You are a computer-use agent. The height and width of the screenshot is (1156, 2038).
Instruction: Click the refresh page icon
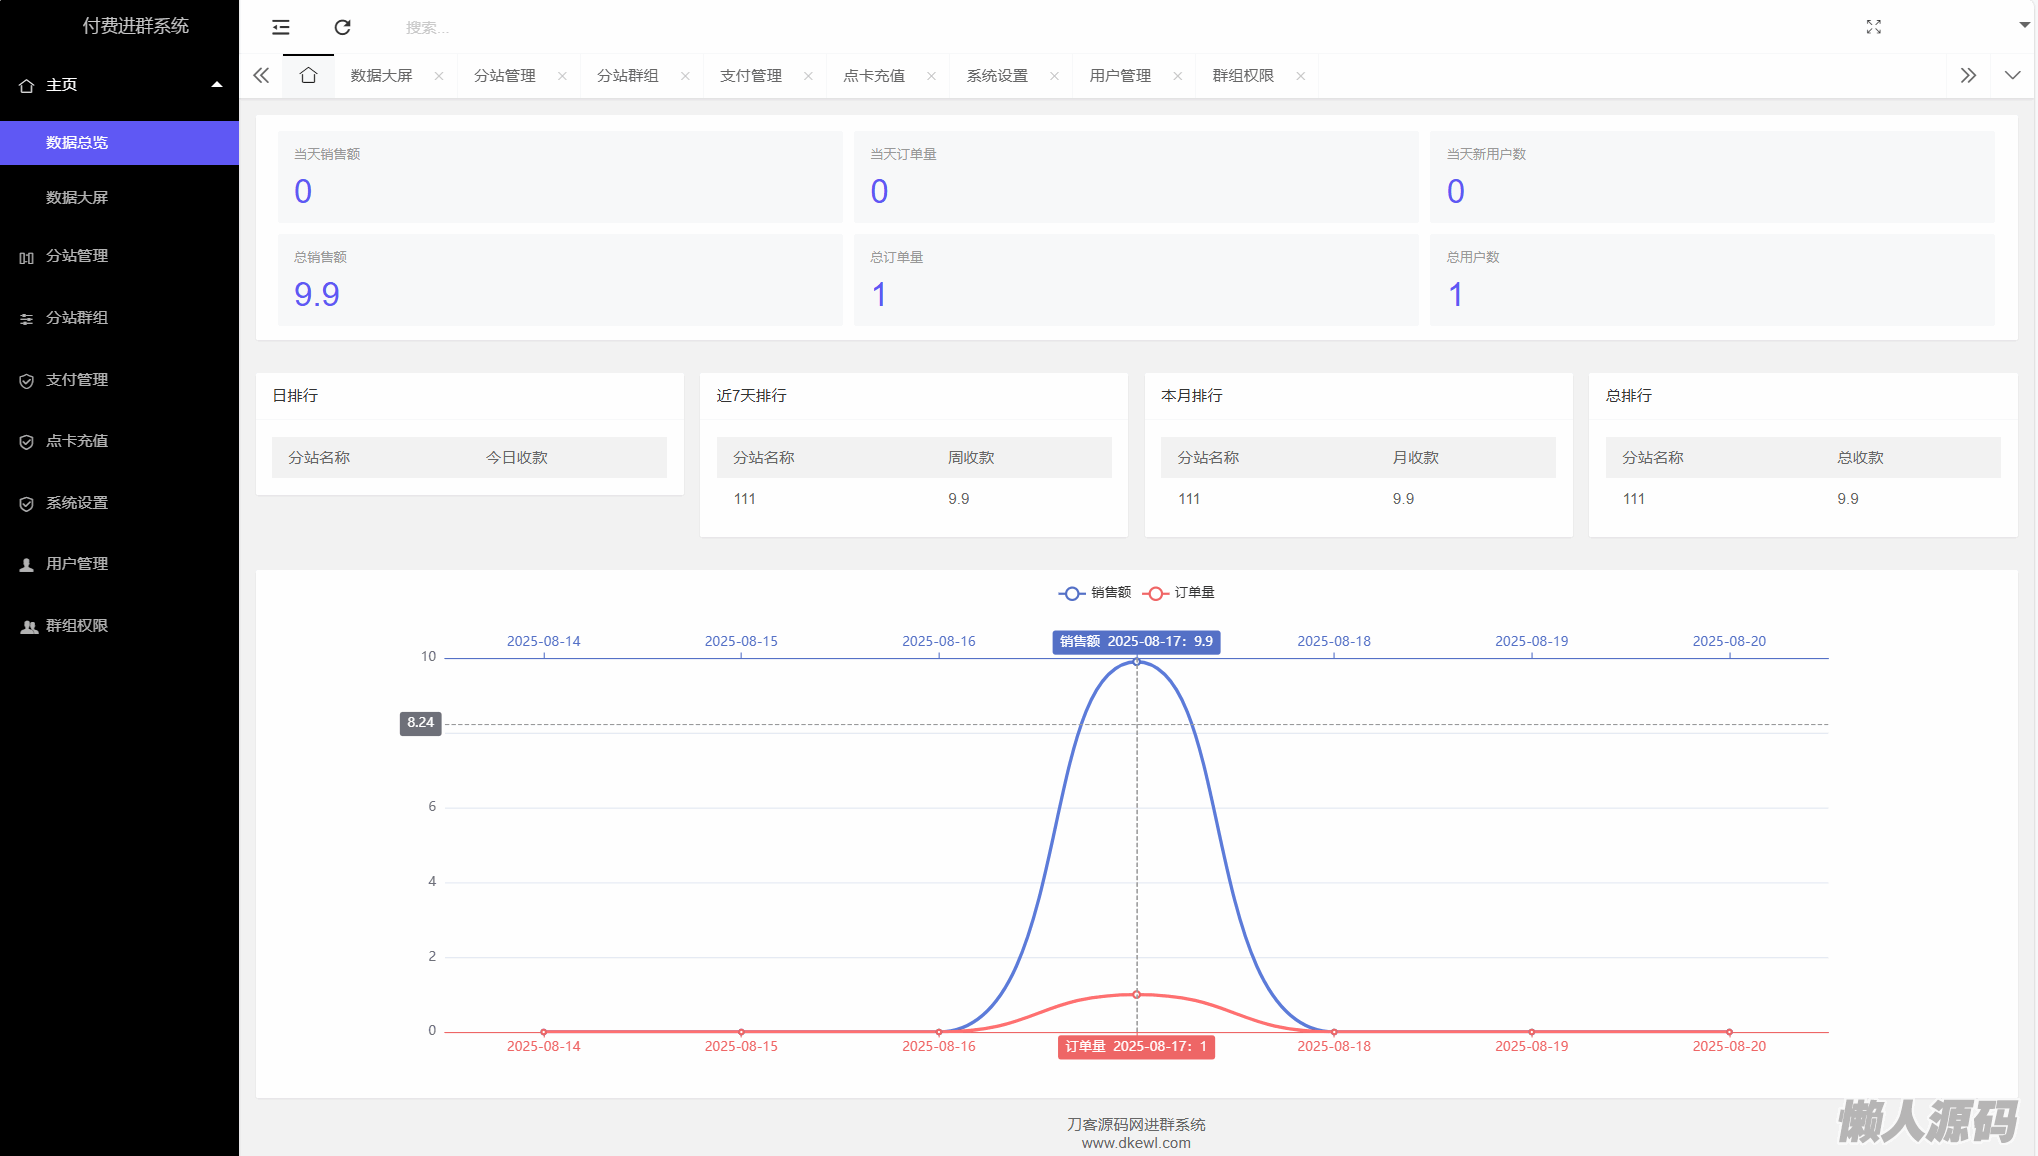tap(342, 27)
